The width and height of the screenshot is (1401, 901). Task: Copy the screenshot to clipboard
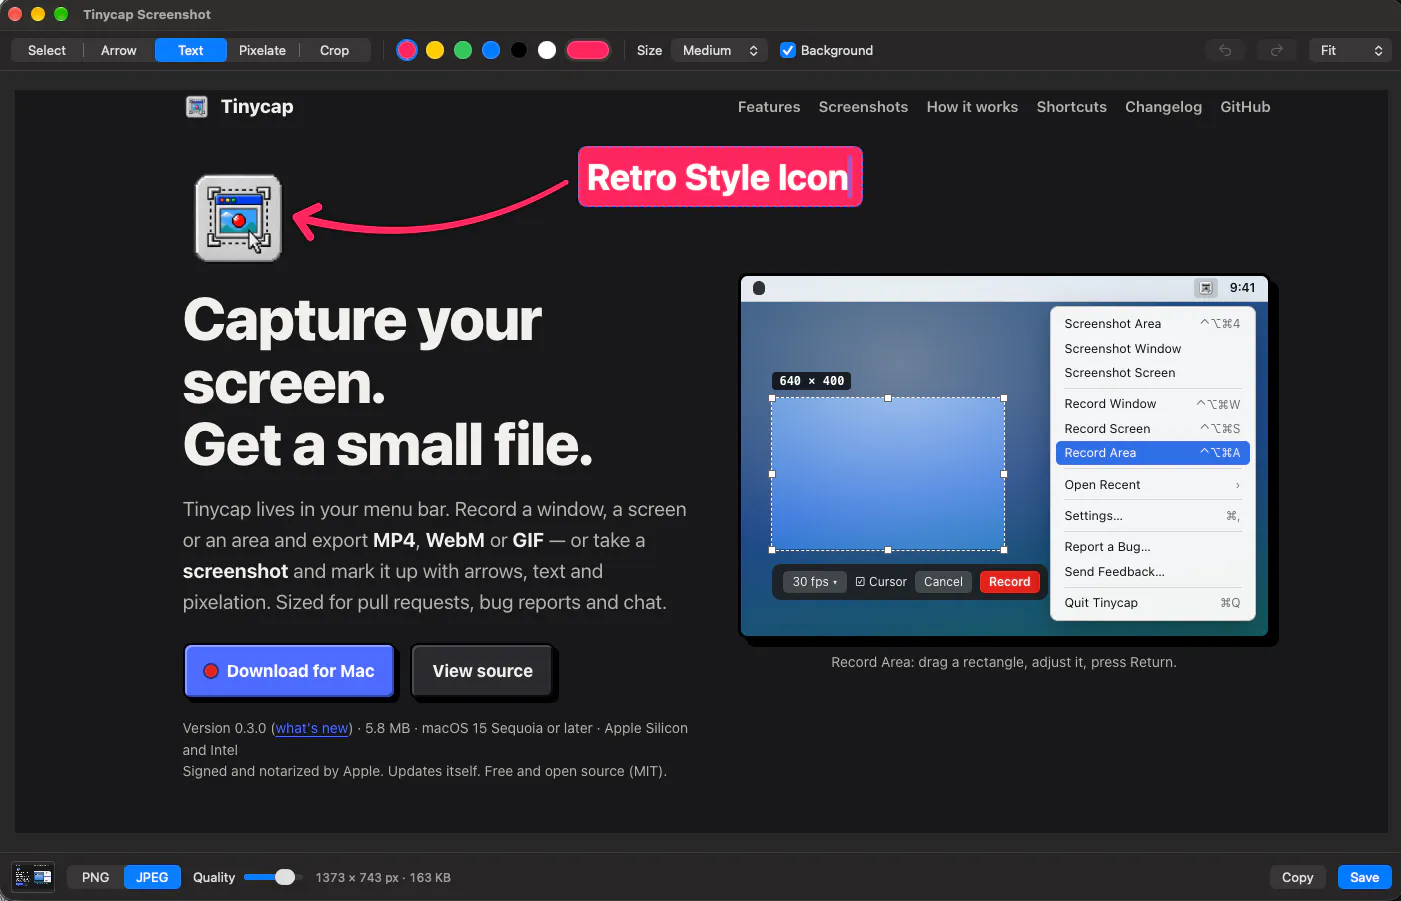[x=1297, y=877]
